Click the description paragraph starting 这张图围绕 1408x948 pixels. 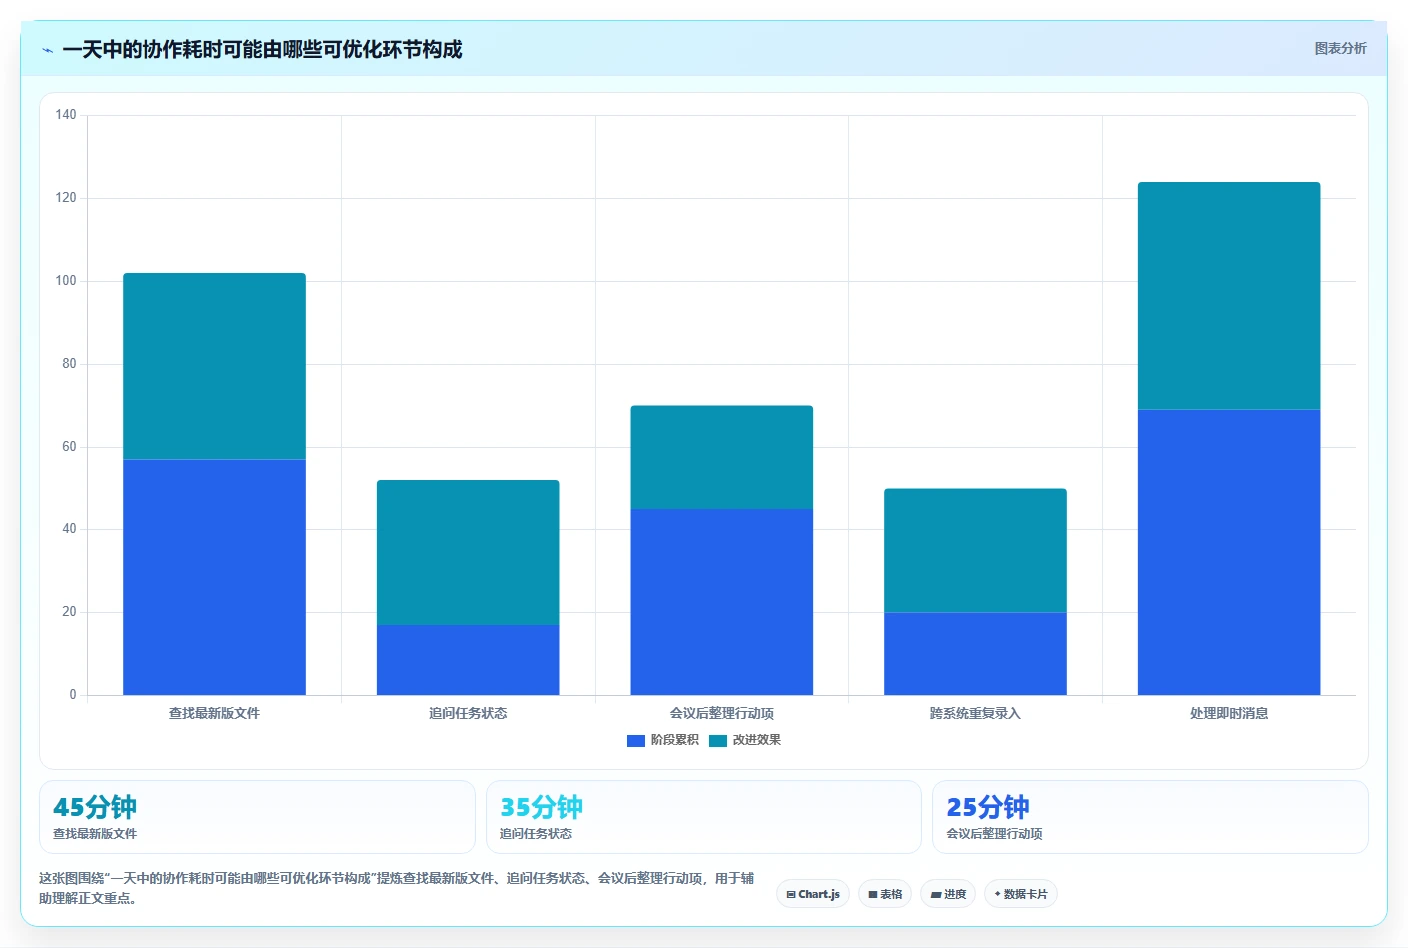pyautogui.click(x=396, y=888)
